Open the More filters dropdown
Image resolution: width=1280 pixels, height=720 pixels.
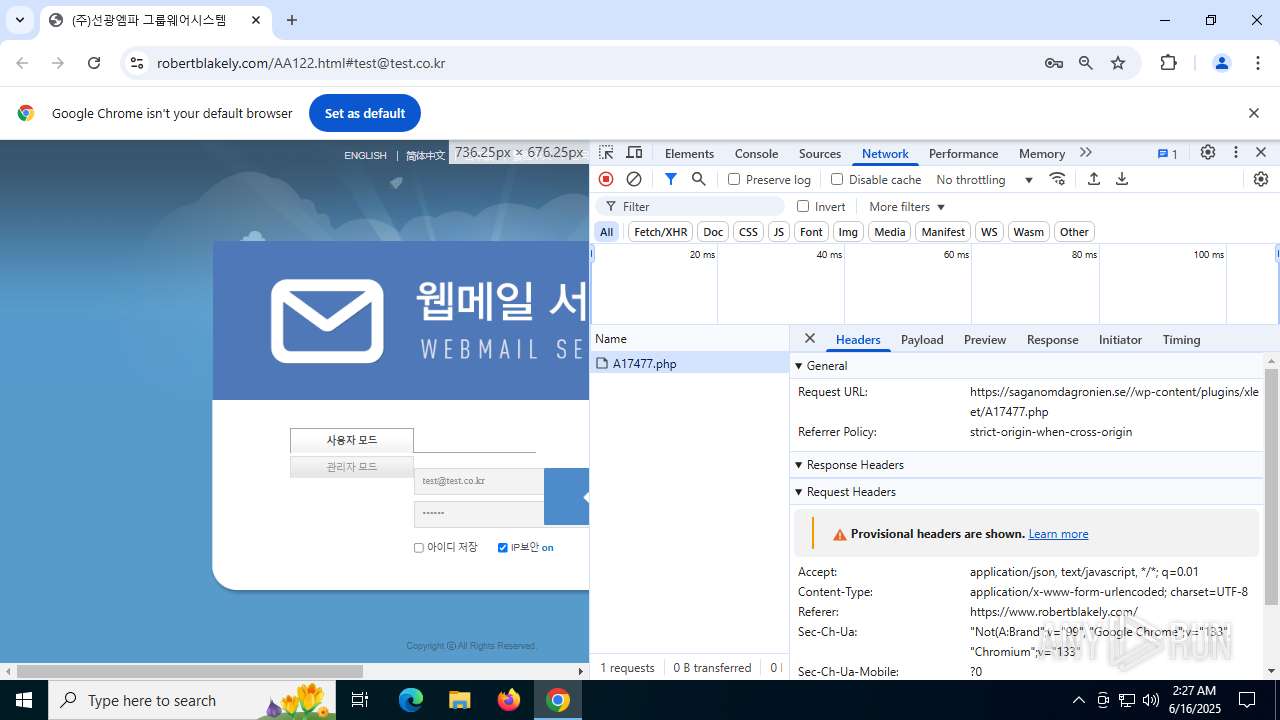[907, 206]
